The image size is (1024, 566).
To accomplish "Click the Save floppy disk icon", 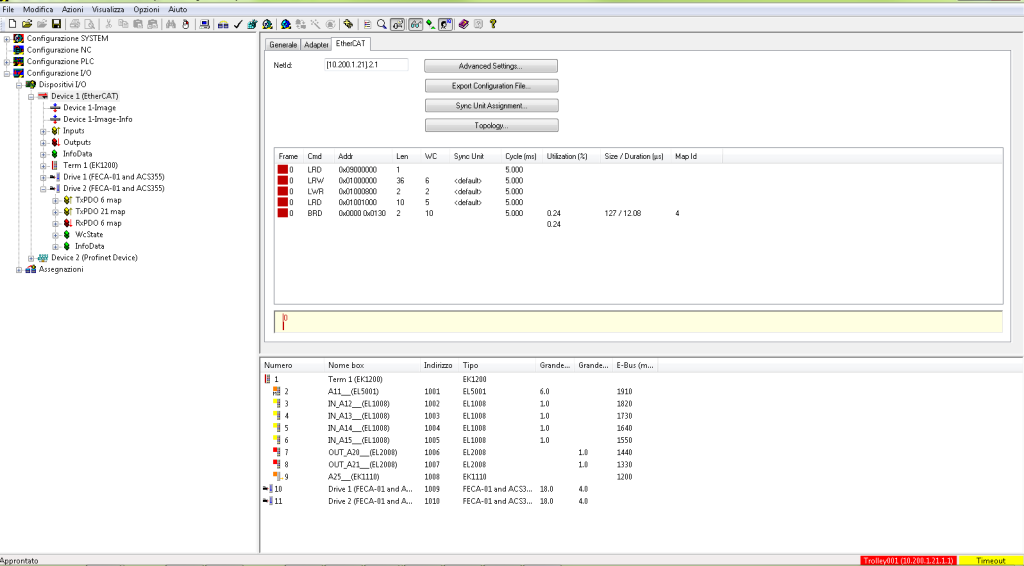I will coord(57,24).
